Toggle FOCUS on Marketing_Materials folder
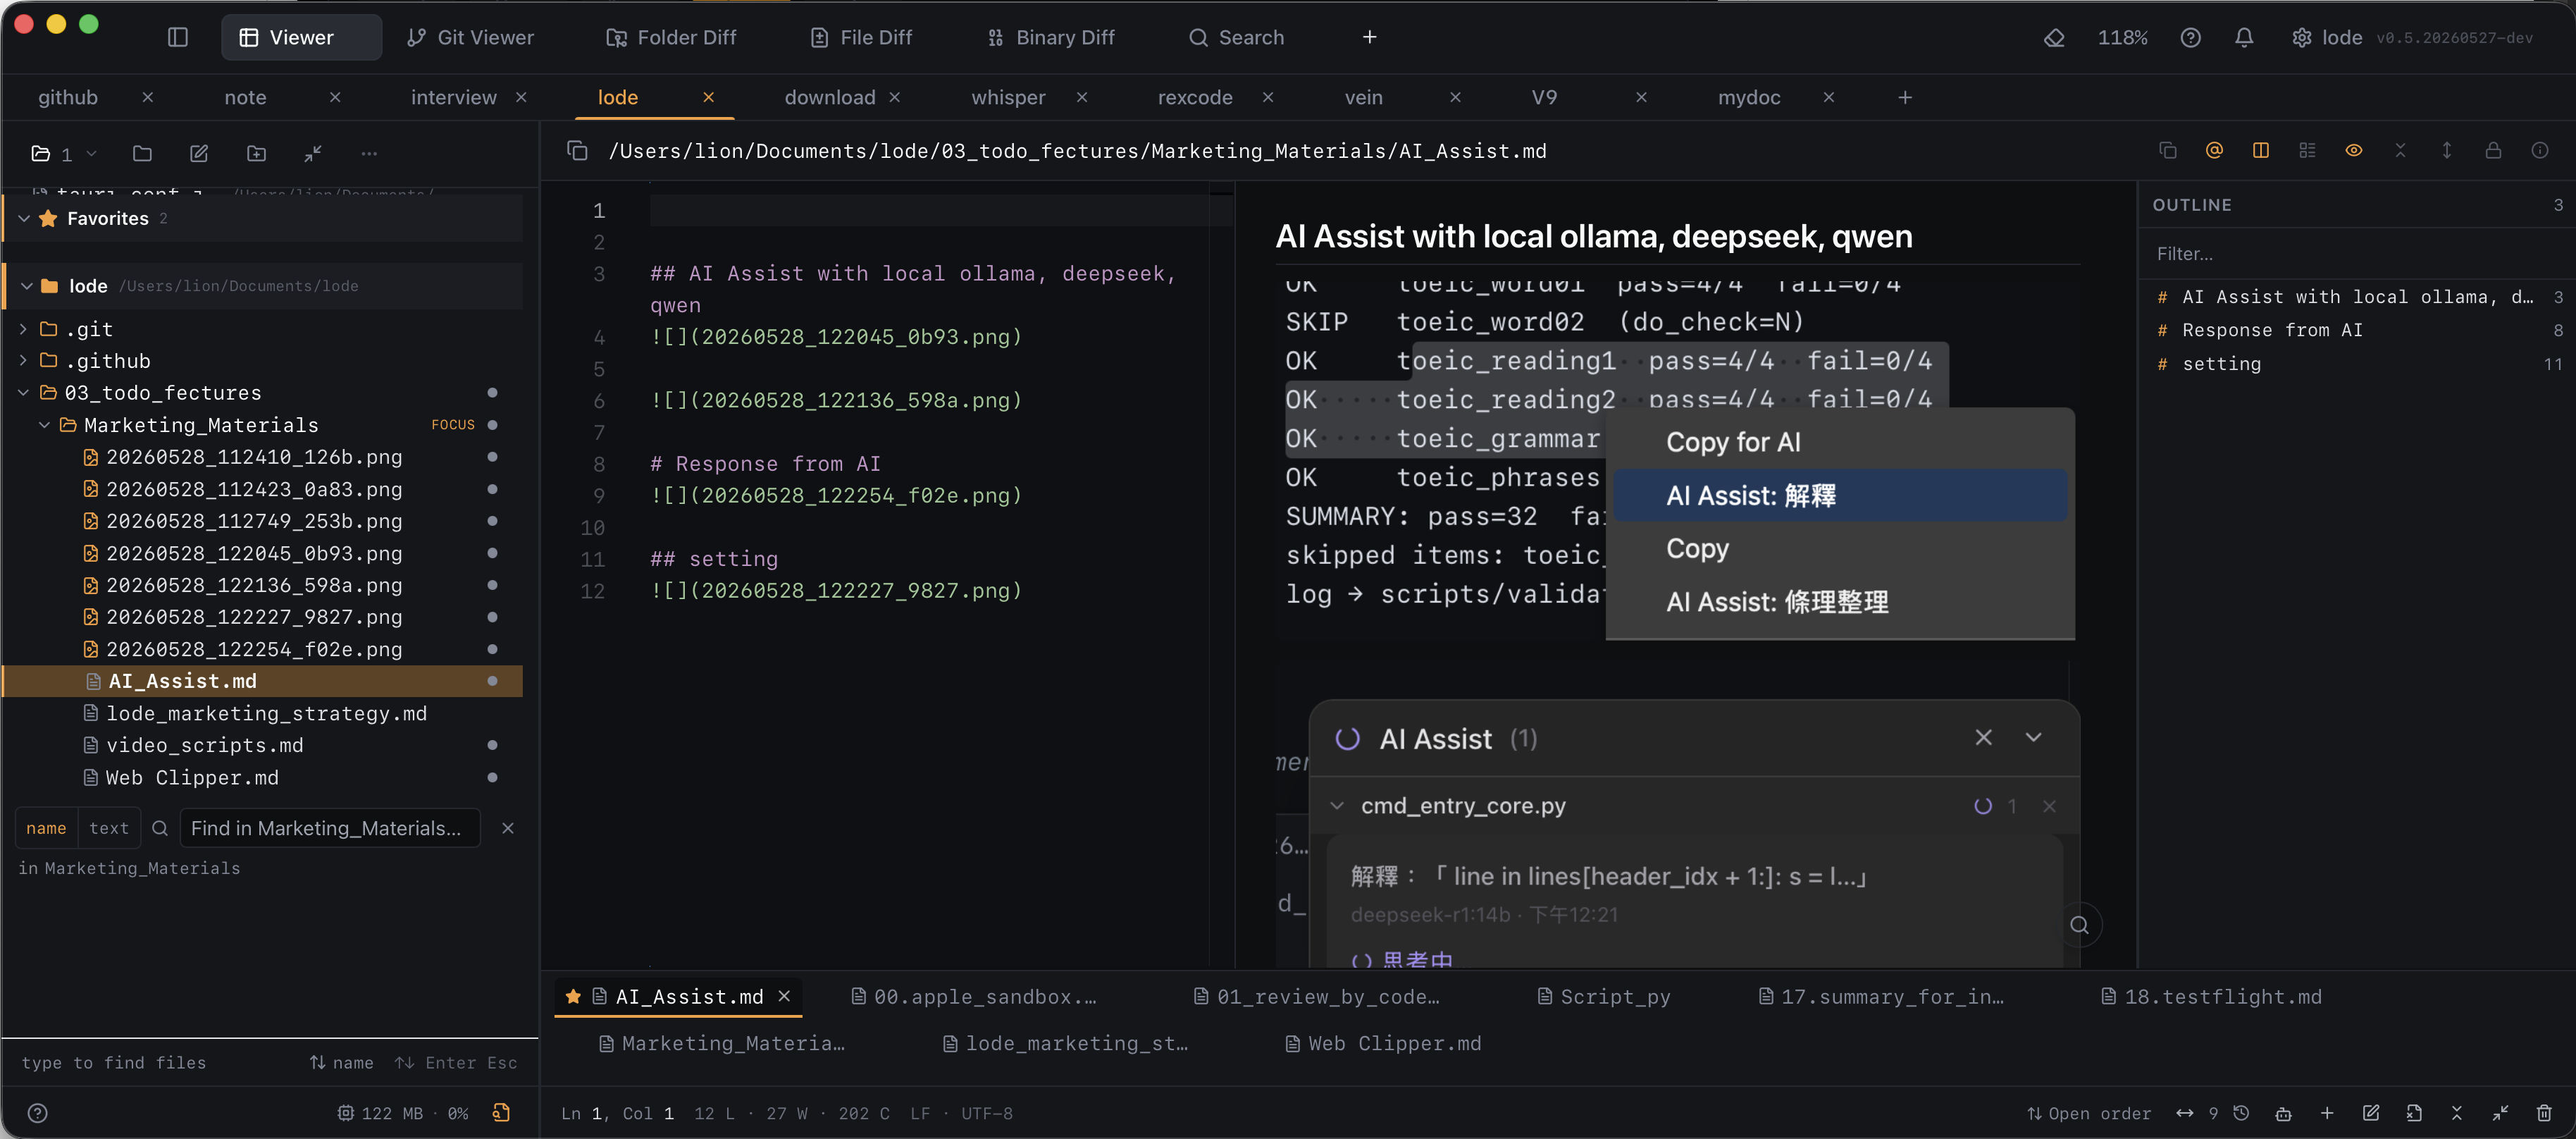 (x=453, y=425)
